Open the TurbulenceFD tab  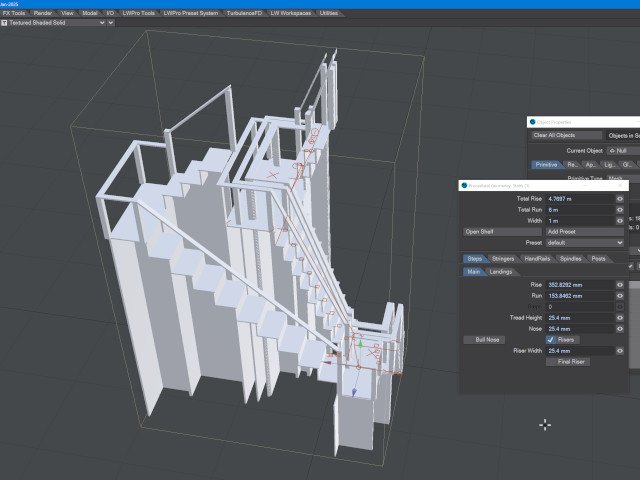[244, 13]
